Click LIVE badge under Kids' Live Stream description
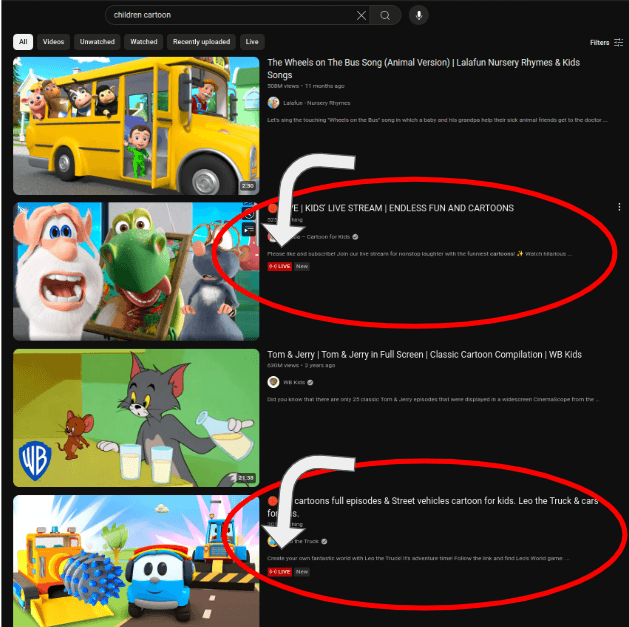629x627 pixels. pos(280,266)
